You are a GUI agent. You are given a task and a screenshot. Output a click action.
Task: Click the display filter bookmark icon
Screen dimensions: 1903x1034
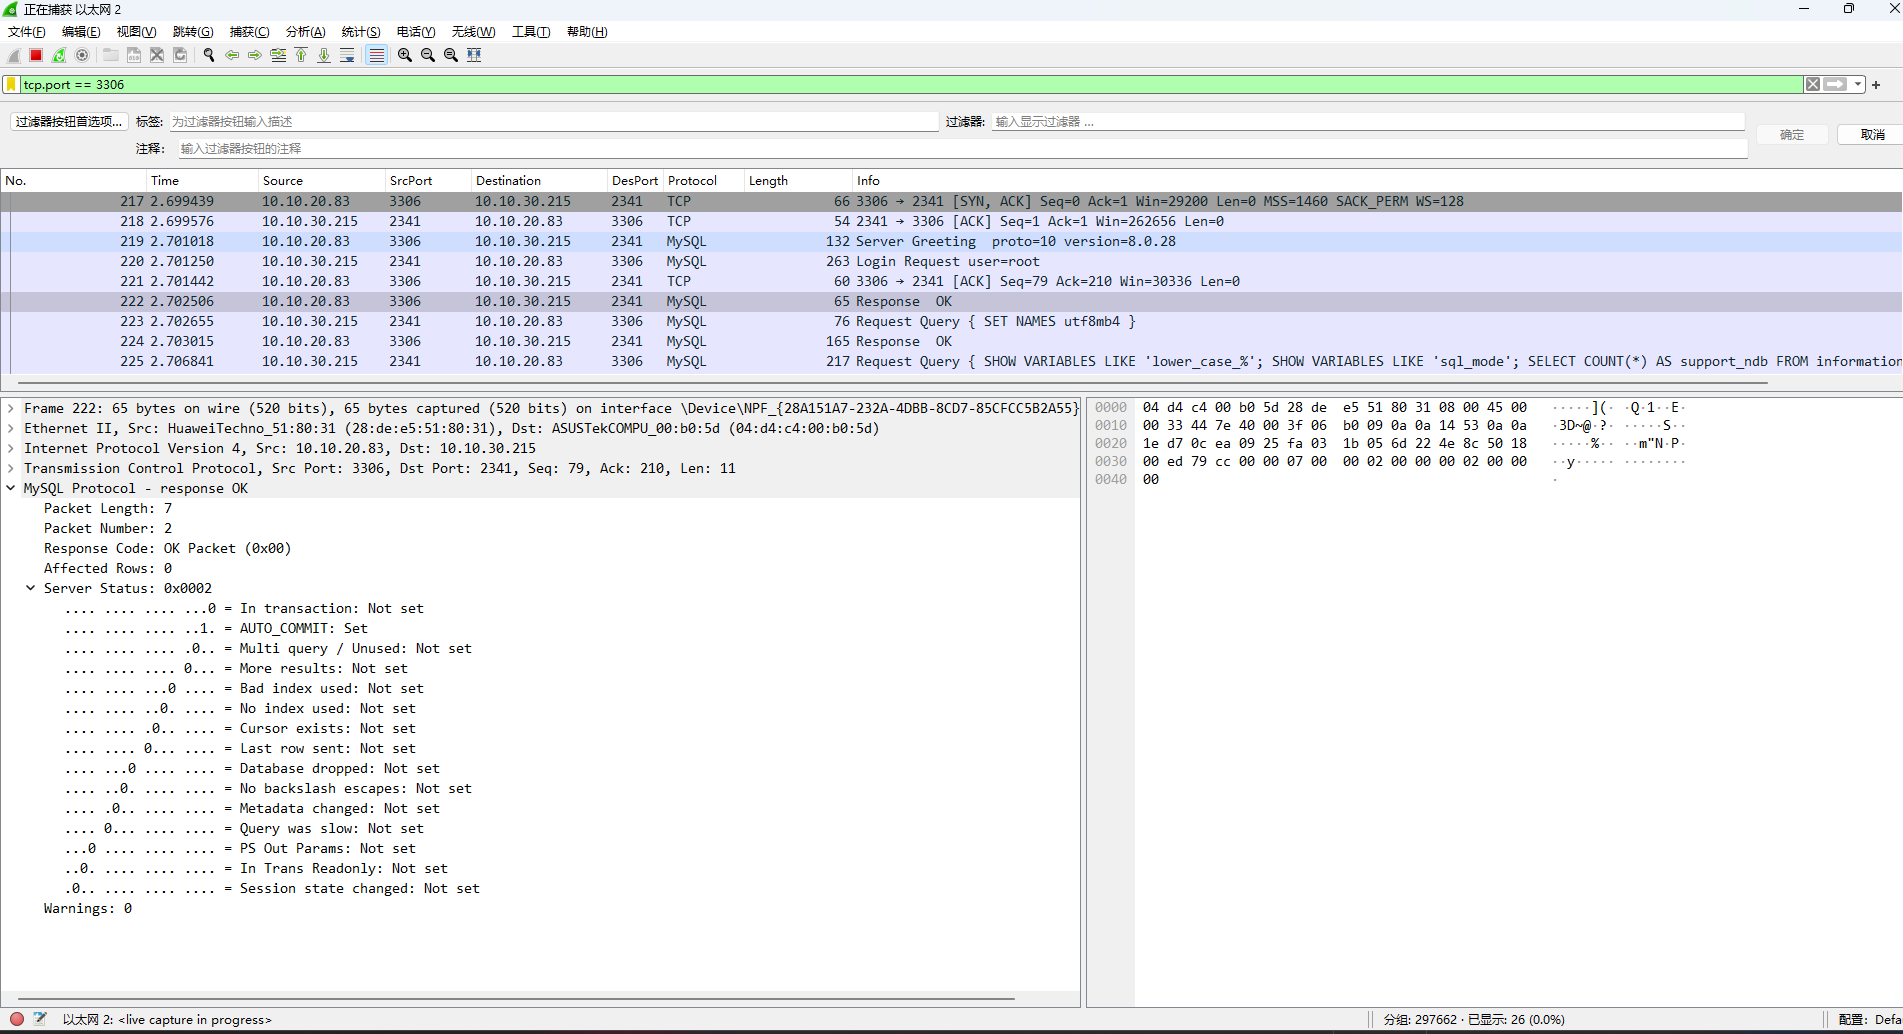tap(11, 85)
